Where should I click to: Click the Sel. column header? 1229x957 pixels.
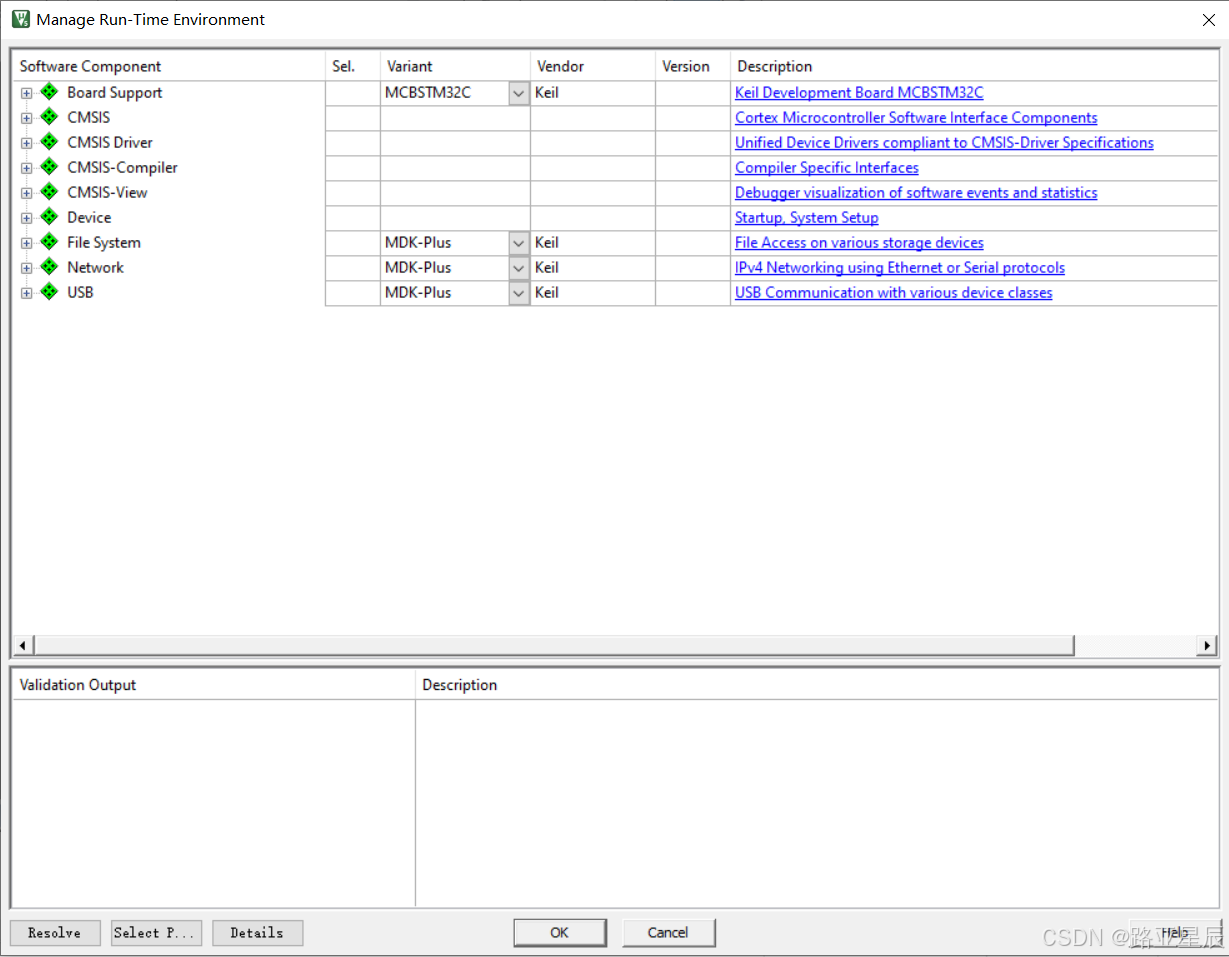pyautogui.click(x=353, y=66)
